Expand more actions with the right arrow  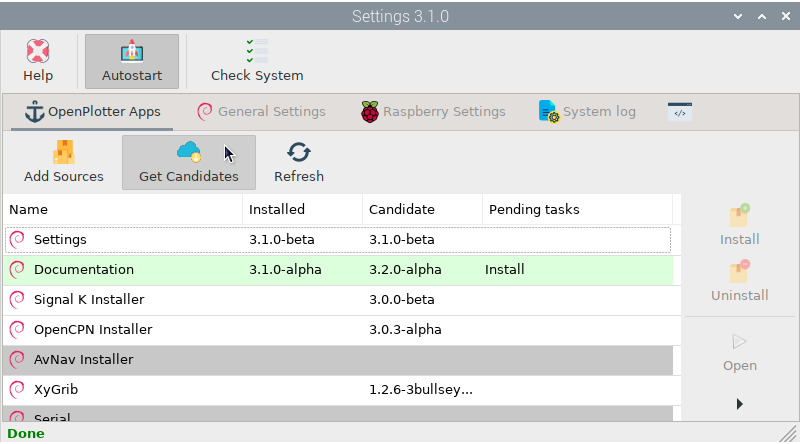pyautogui.click(x=740, y=404)
